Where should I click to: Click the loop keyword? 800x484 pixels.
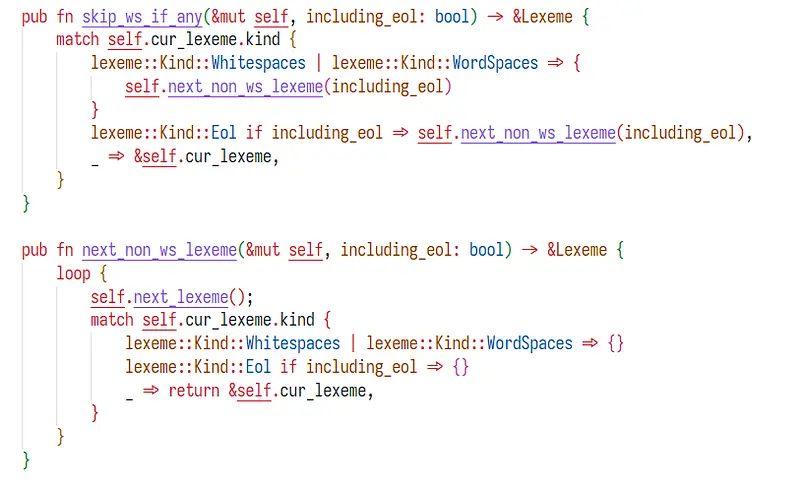click(73, 273)
